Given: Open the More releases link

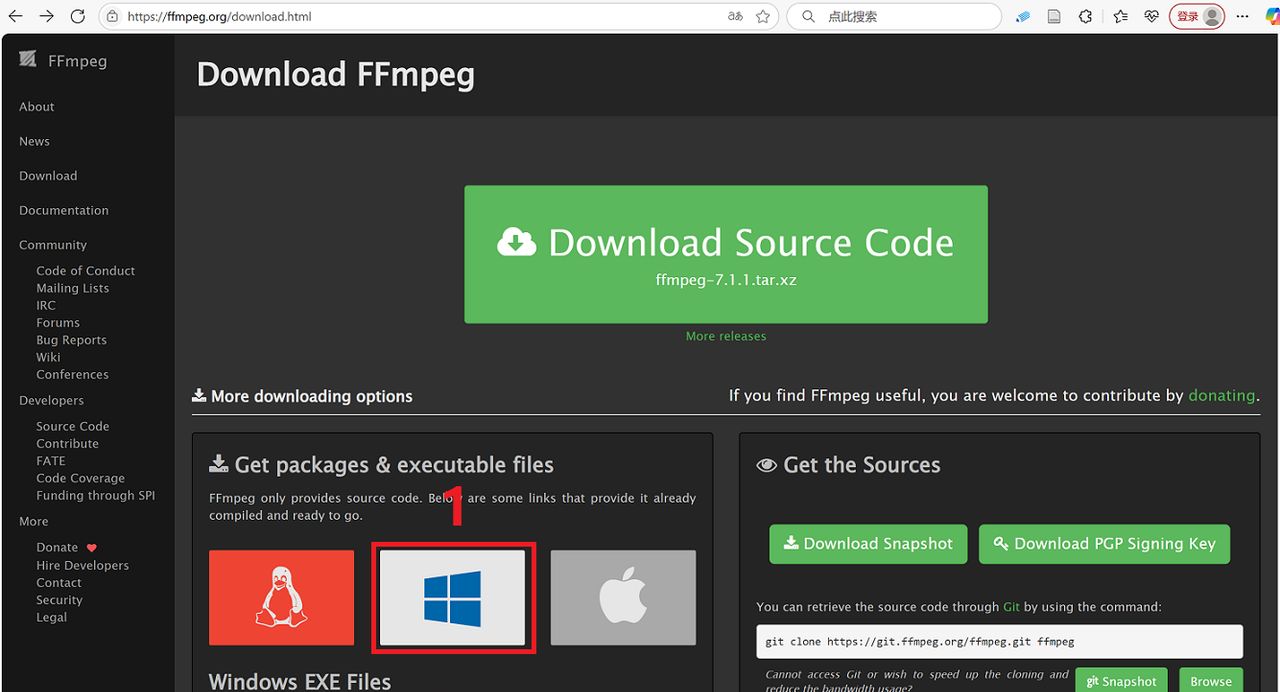Looking at the screenshot, I should pos(726,336).
